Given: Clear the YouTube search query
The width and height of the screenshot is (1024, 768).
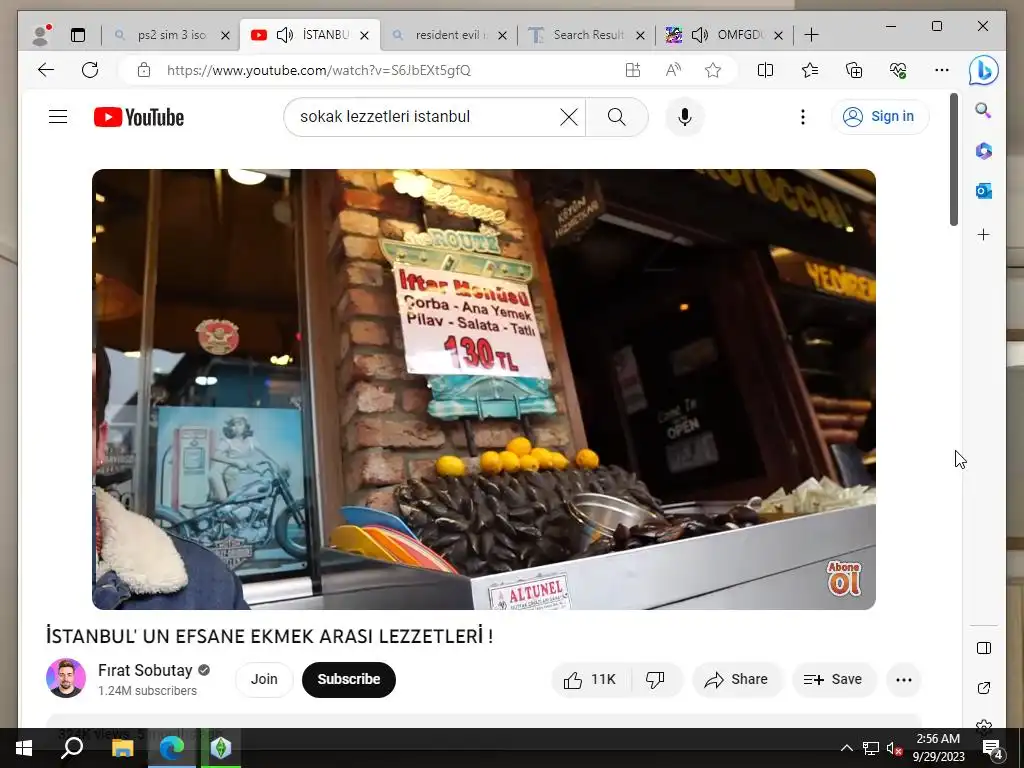Looking at the screenshot, I should click(569, 117).
